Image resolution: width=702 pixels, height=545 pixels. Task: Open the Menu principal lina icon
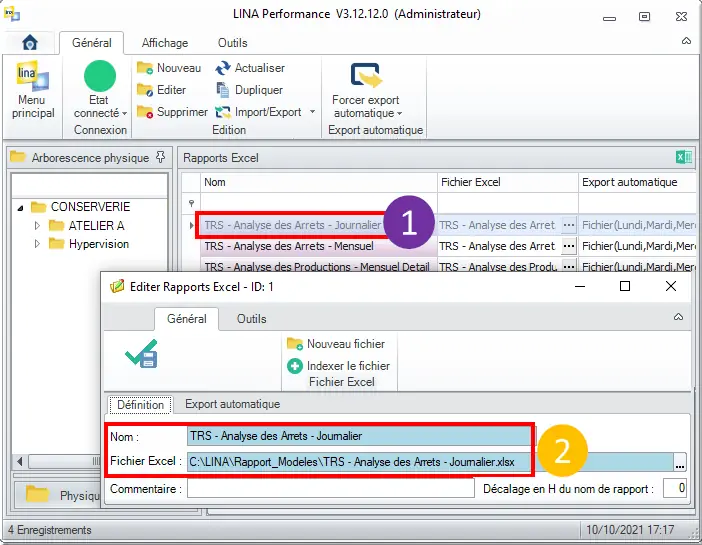(33, 76)
